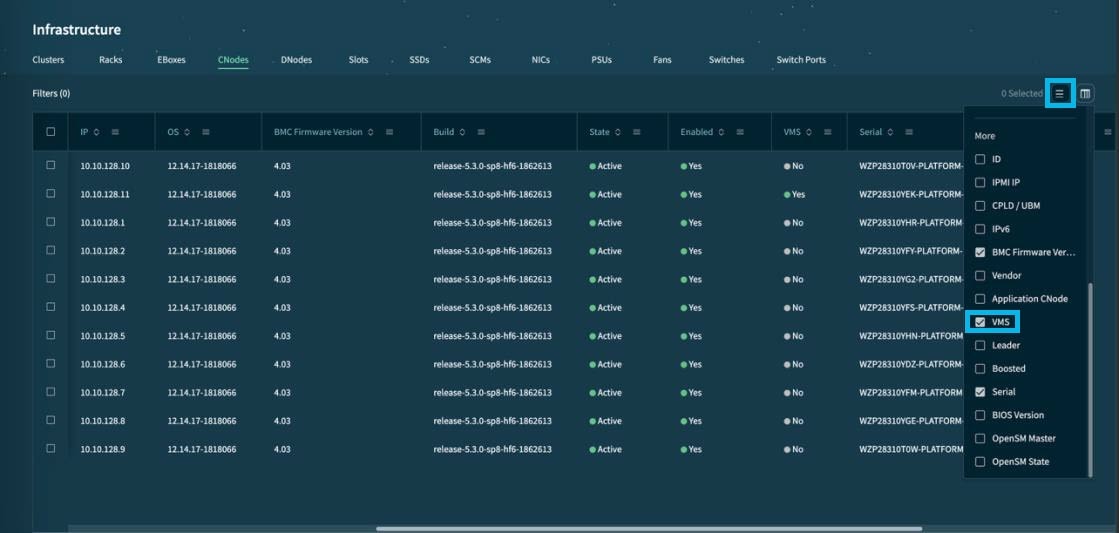
Task: Sort the table by Build
Action: (462, 132)
